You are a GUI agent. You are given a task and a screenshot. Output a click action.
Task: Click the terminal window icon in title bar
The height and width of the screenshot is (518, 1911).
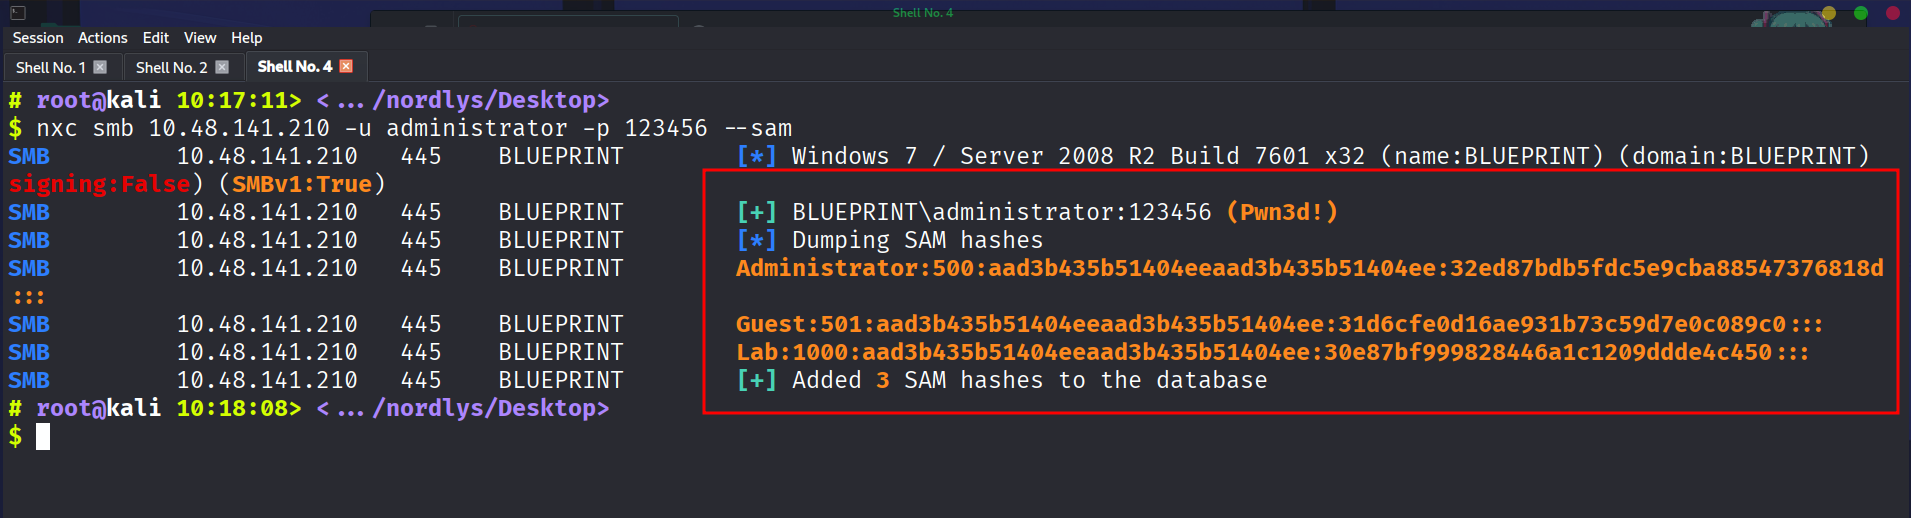pyautogui.click(x=18, y=13)
